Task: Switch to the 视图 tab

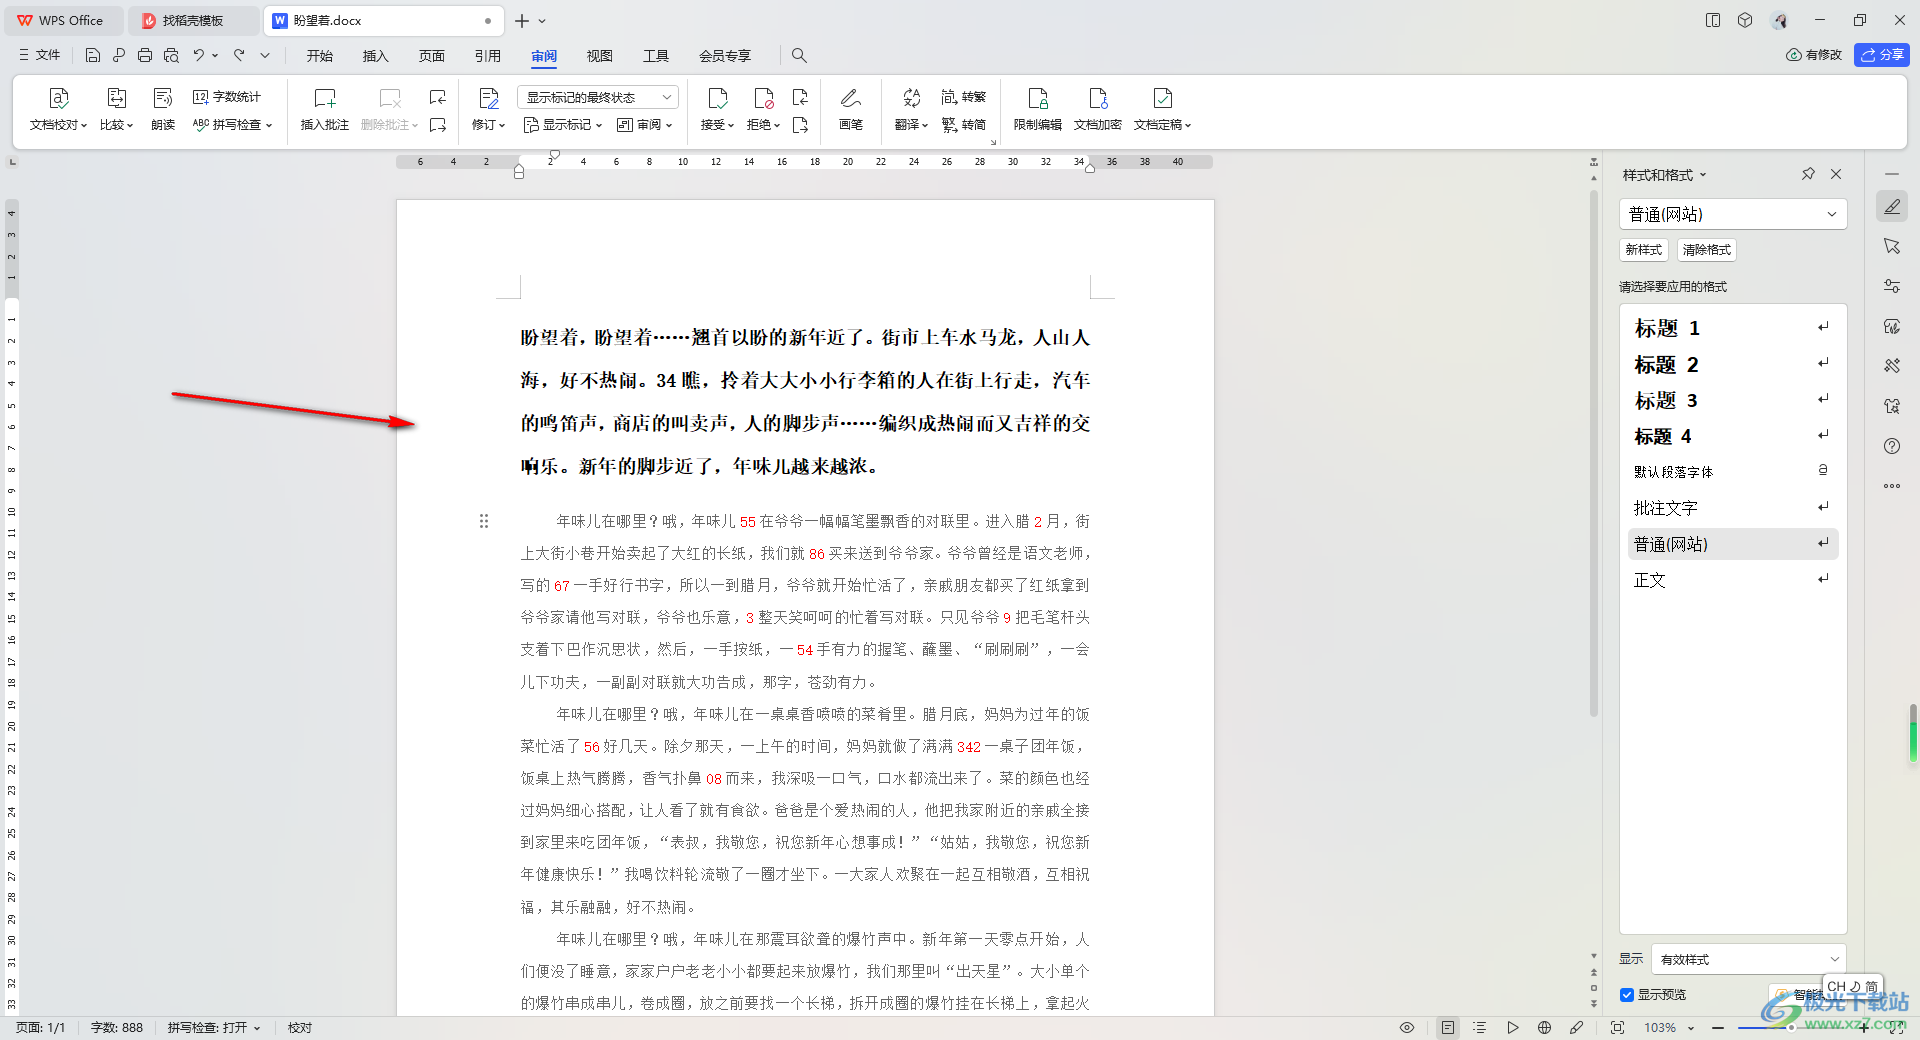Action: pyautogui.click(x=600, y=56)
